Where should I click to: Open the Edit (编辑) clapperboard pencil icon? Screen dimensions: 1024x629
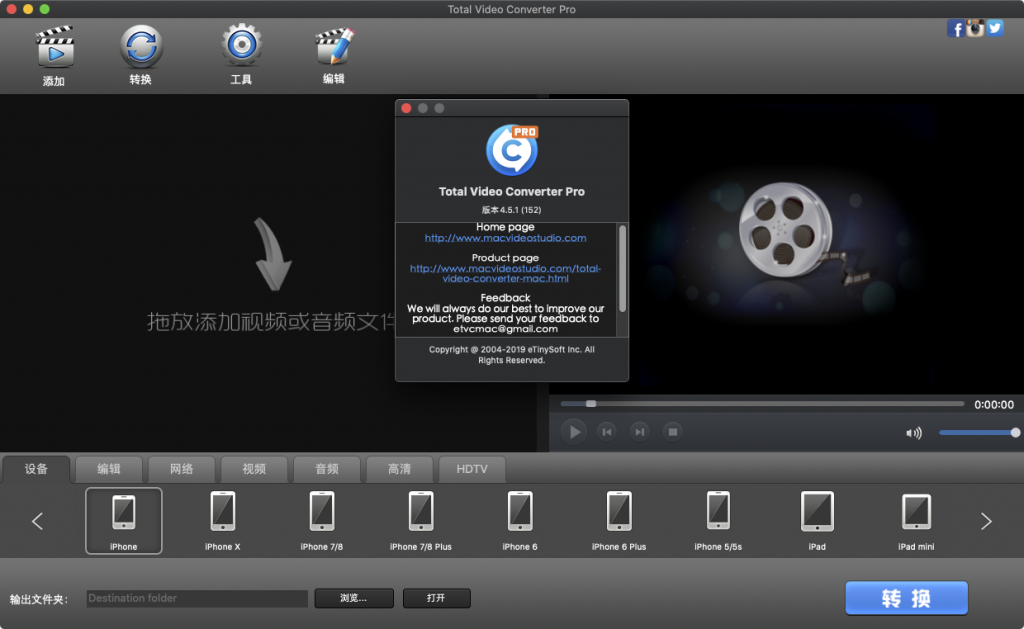(x=334, y=46)
